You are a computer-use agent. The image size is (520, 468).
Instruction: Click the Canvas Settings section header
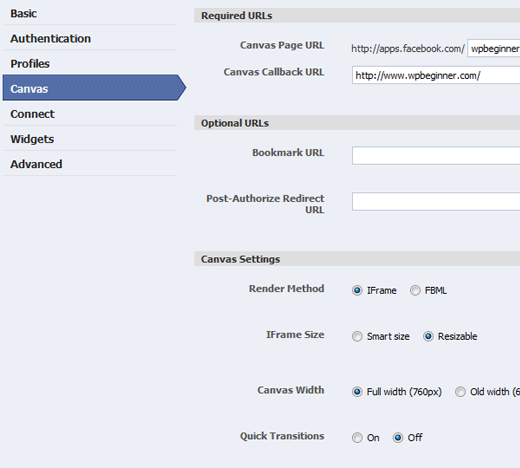pyautogui.click(x=357, y=259)
